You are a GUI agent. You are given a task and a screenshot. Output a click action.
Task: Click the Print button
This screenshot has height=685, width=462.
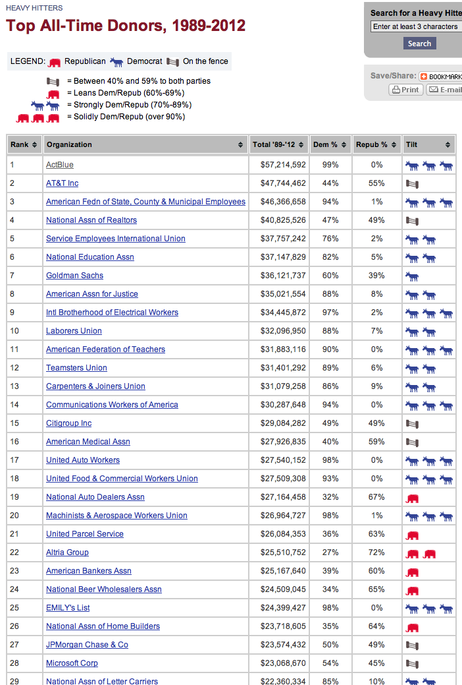tap(406, 90)
